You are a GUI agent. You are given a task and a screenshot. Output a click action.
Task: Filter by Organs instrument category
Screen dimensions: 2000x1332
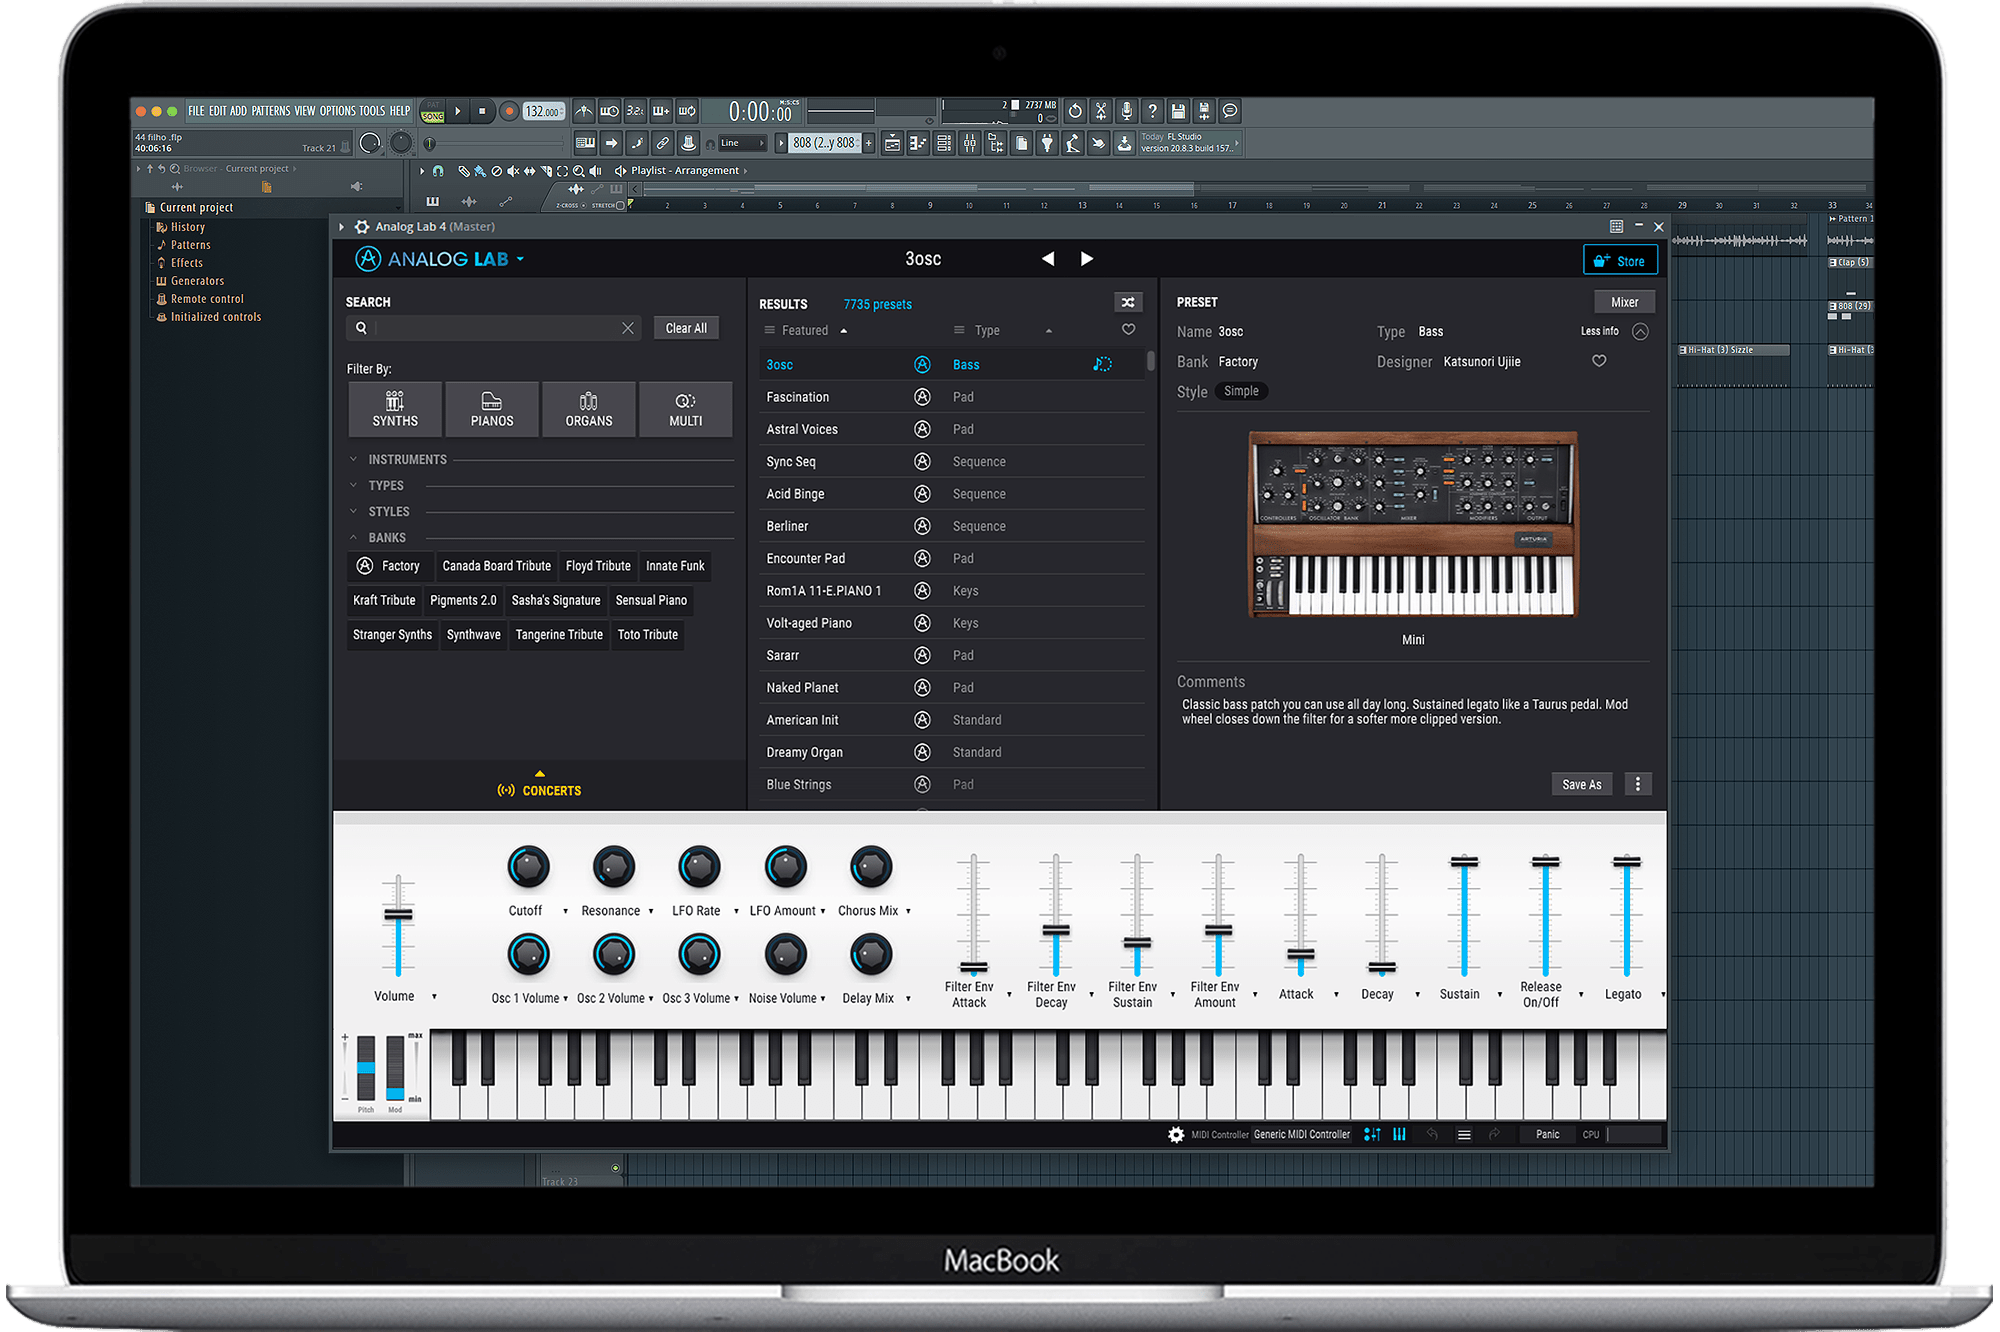[588, 409]
